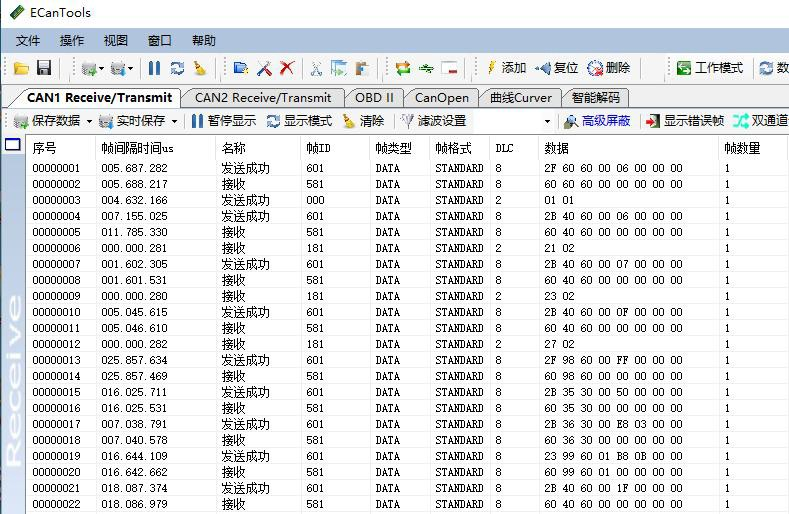Screen dimensions: 789x514
Task: Click the 高级屏蔽 link button
Action: [597, 121]
